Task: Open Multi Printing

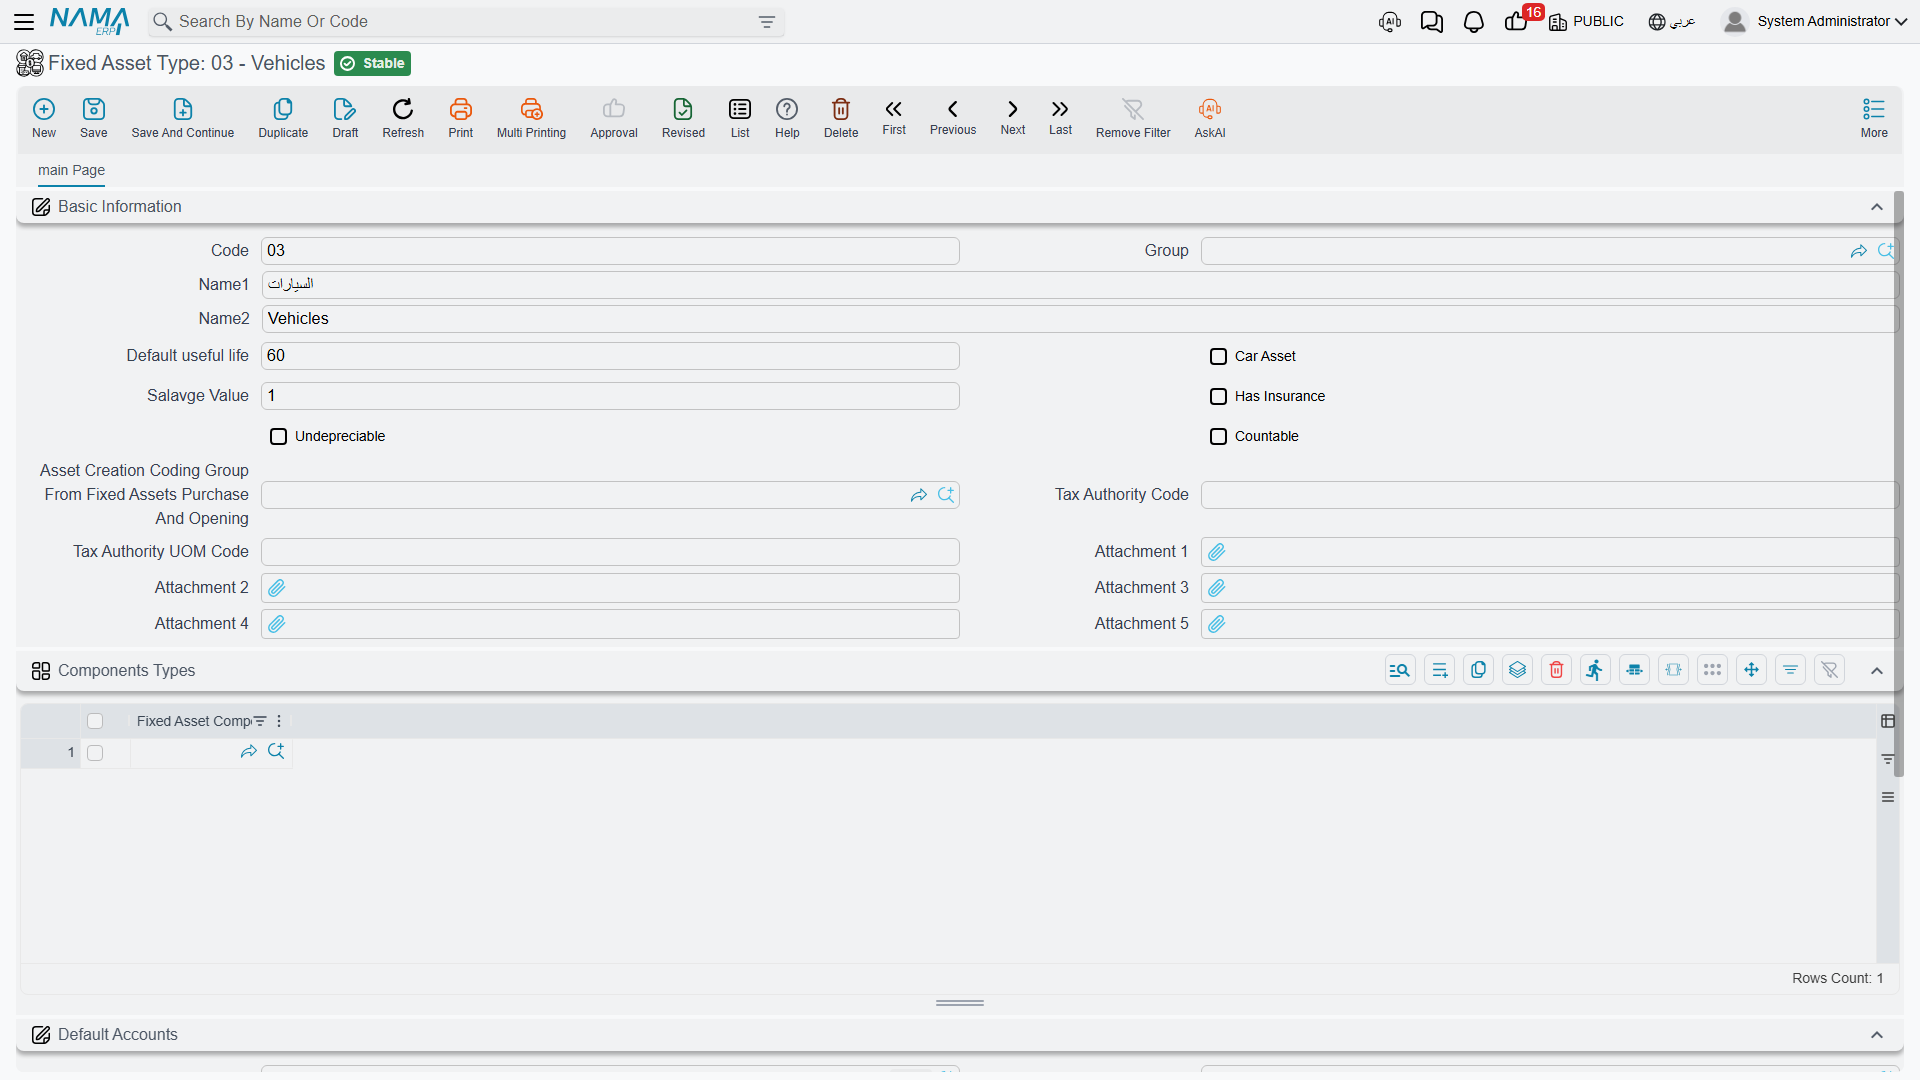Action: (531, 118)
